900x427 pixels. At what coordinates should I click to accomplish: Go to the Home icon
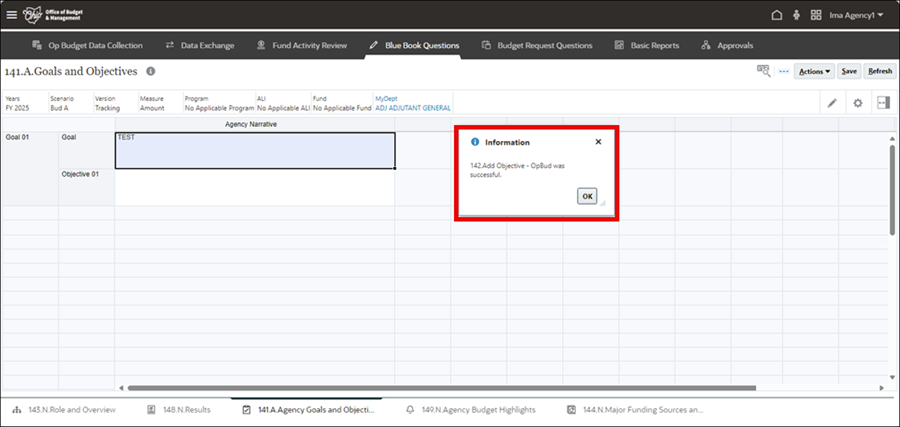776,16
